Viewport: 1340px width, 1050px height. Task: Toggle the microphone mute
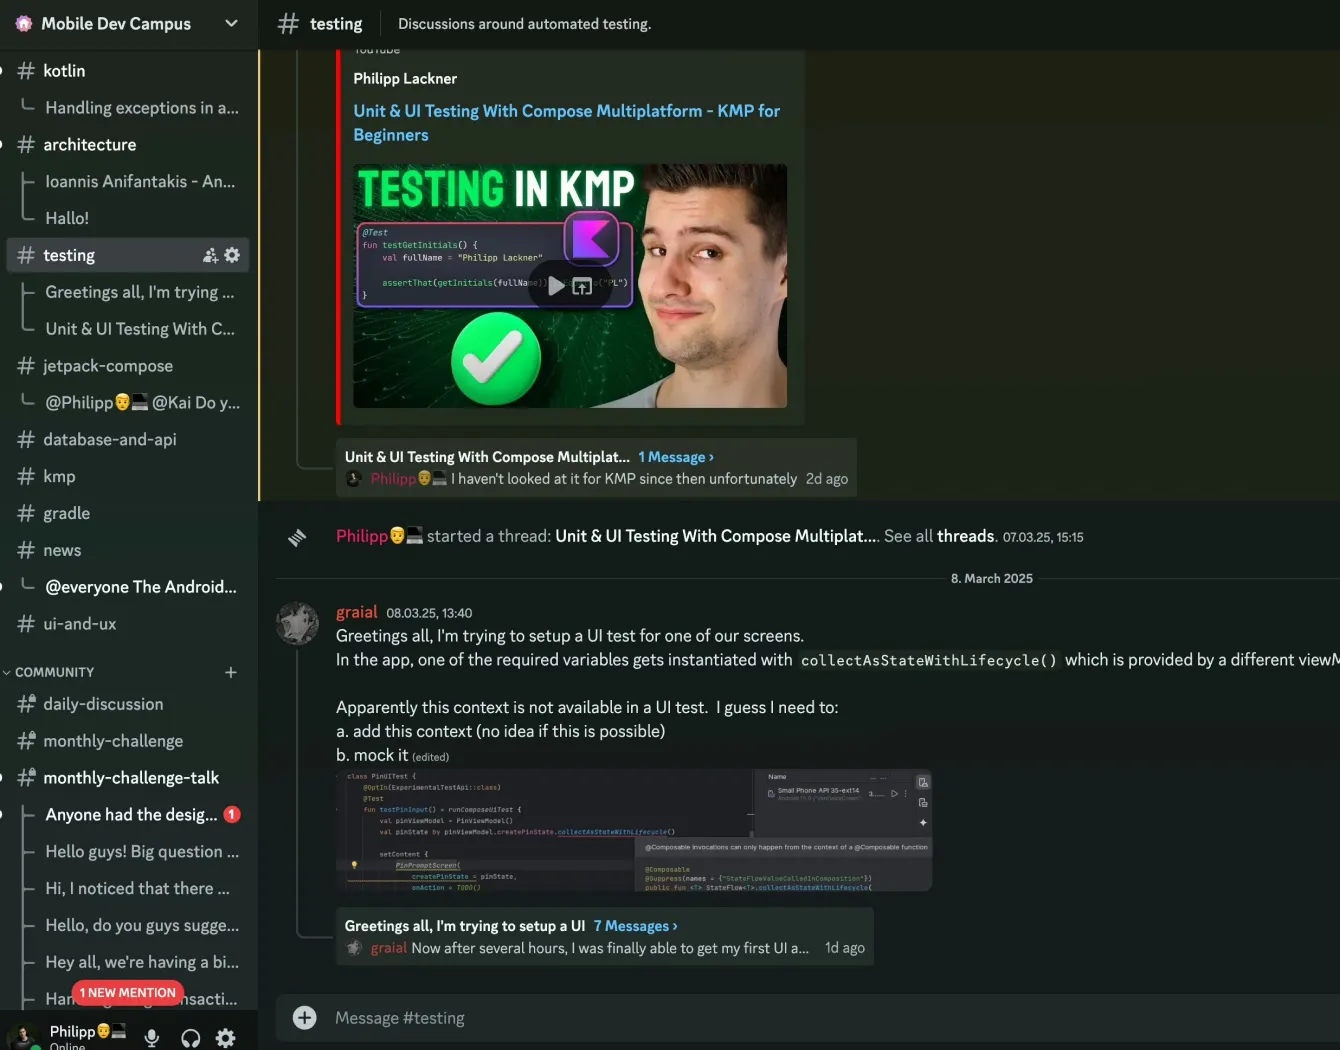pos(152,1038)
